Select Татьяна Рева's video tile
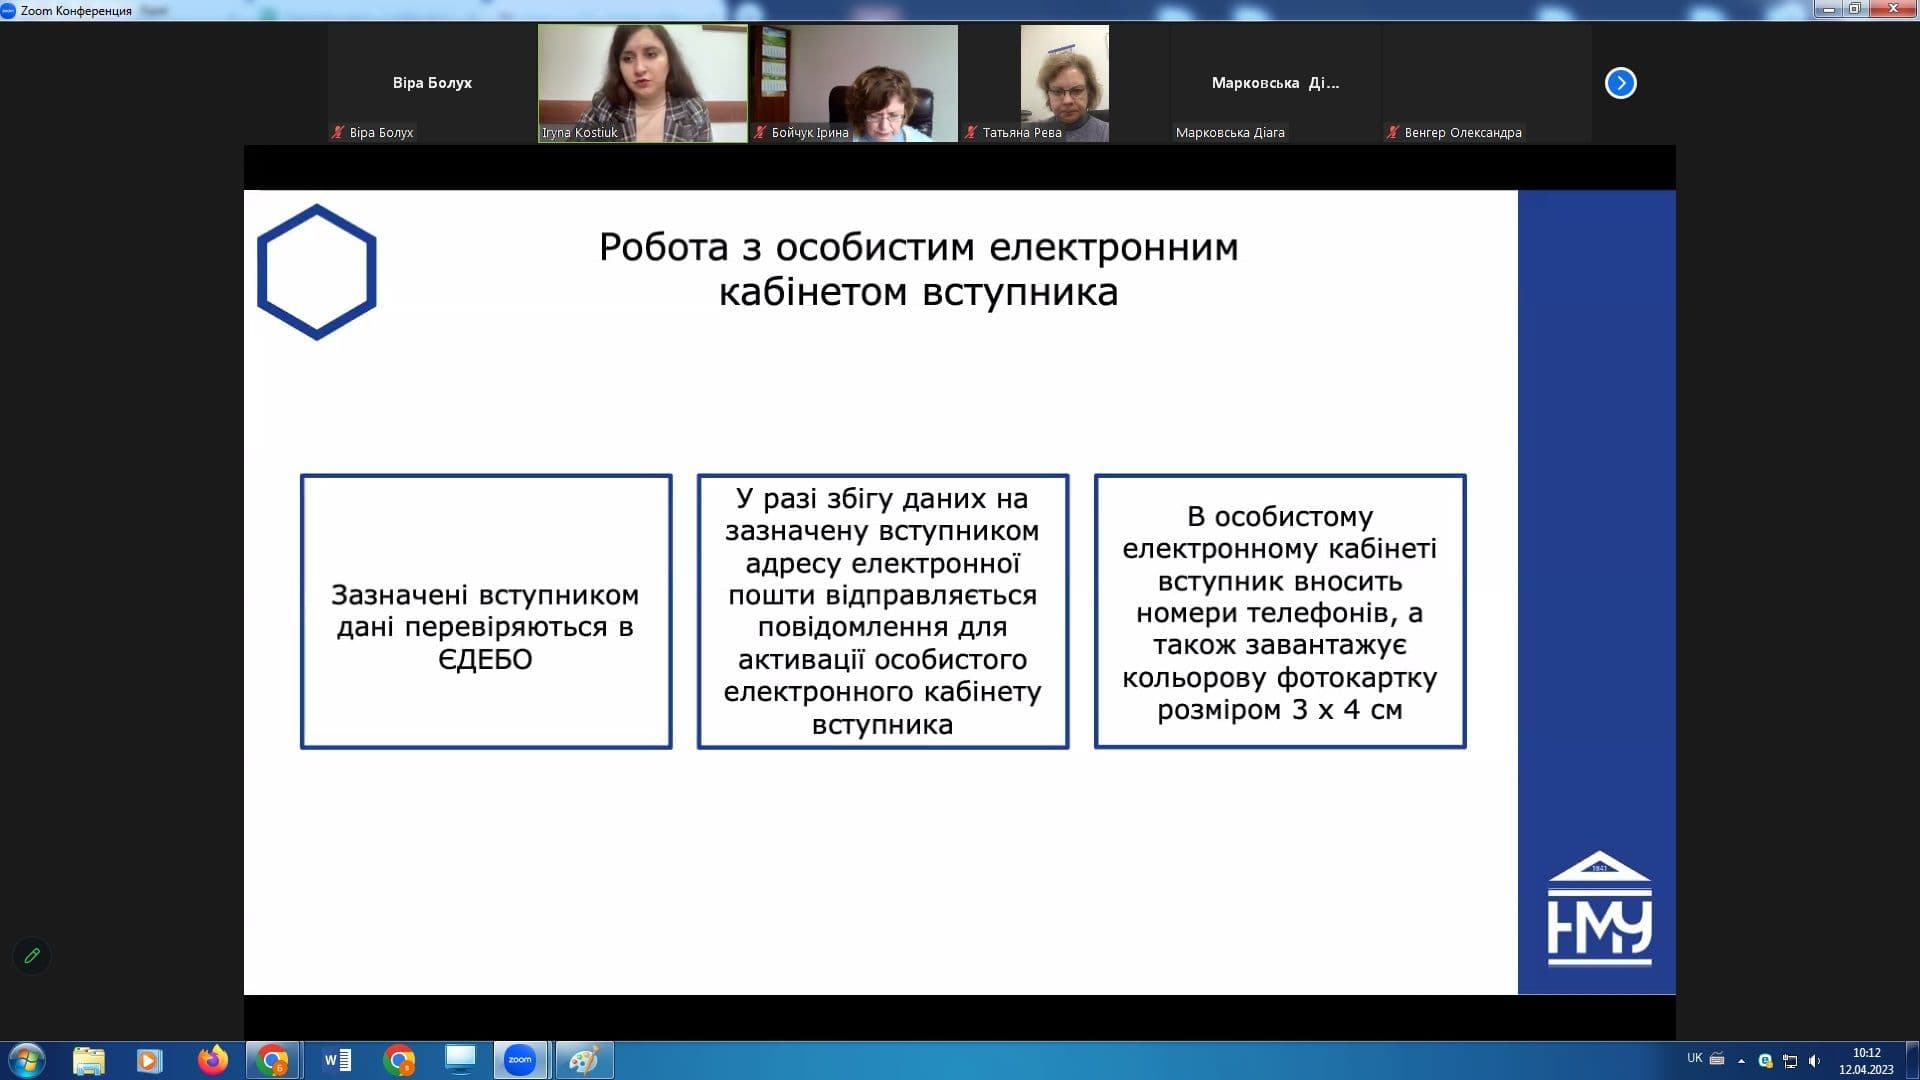The width and height of the screenshot is (1920, 1080). point(1065,83)
